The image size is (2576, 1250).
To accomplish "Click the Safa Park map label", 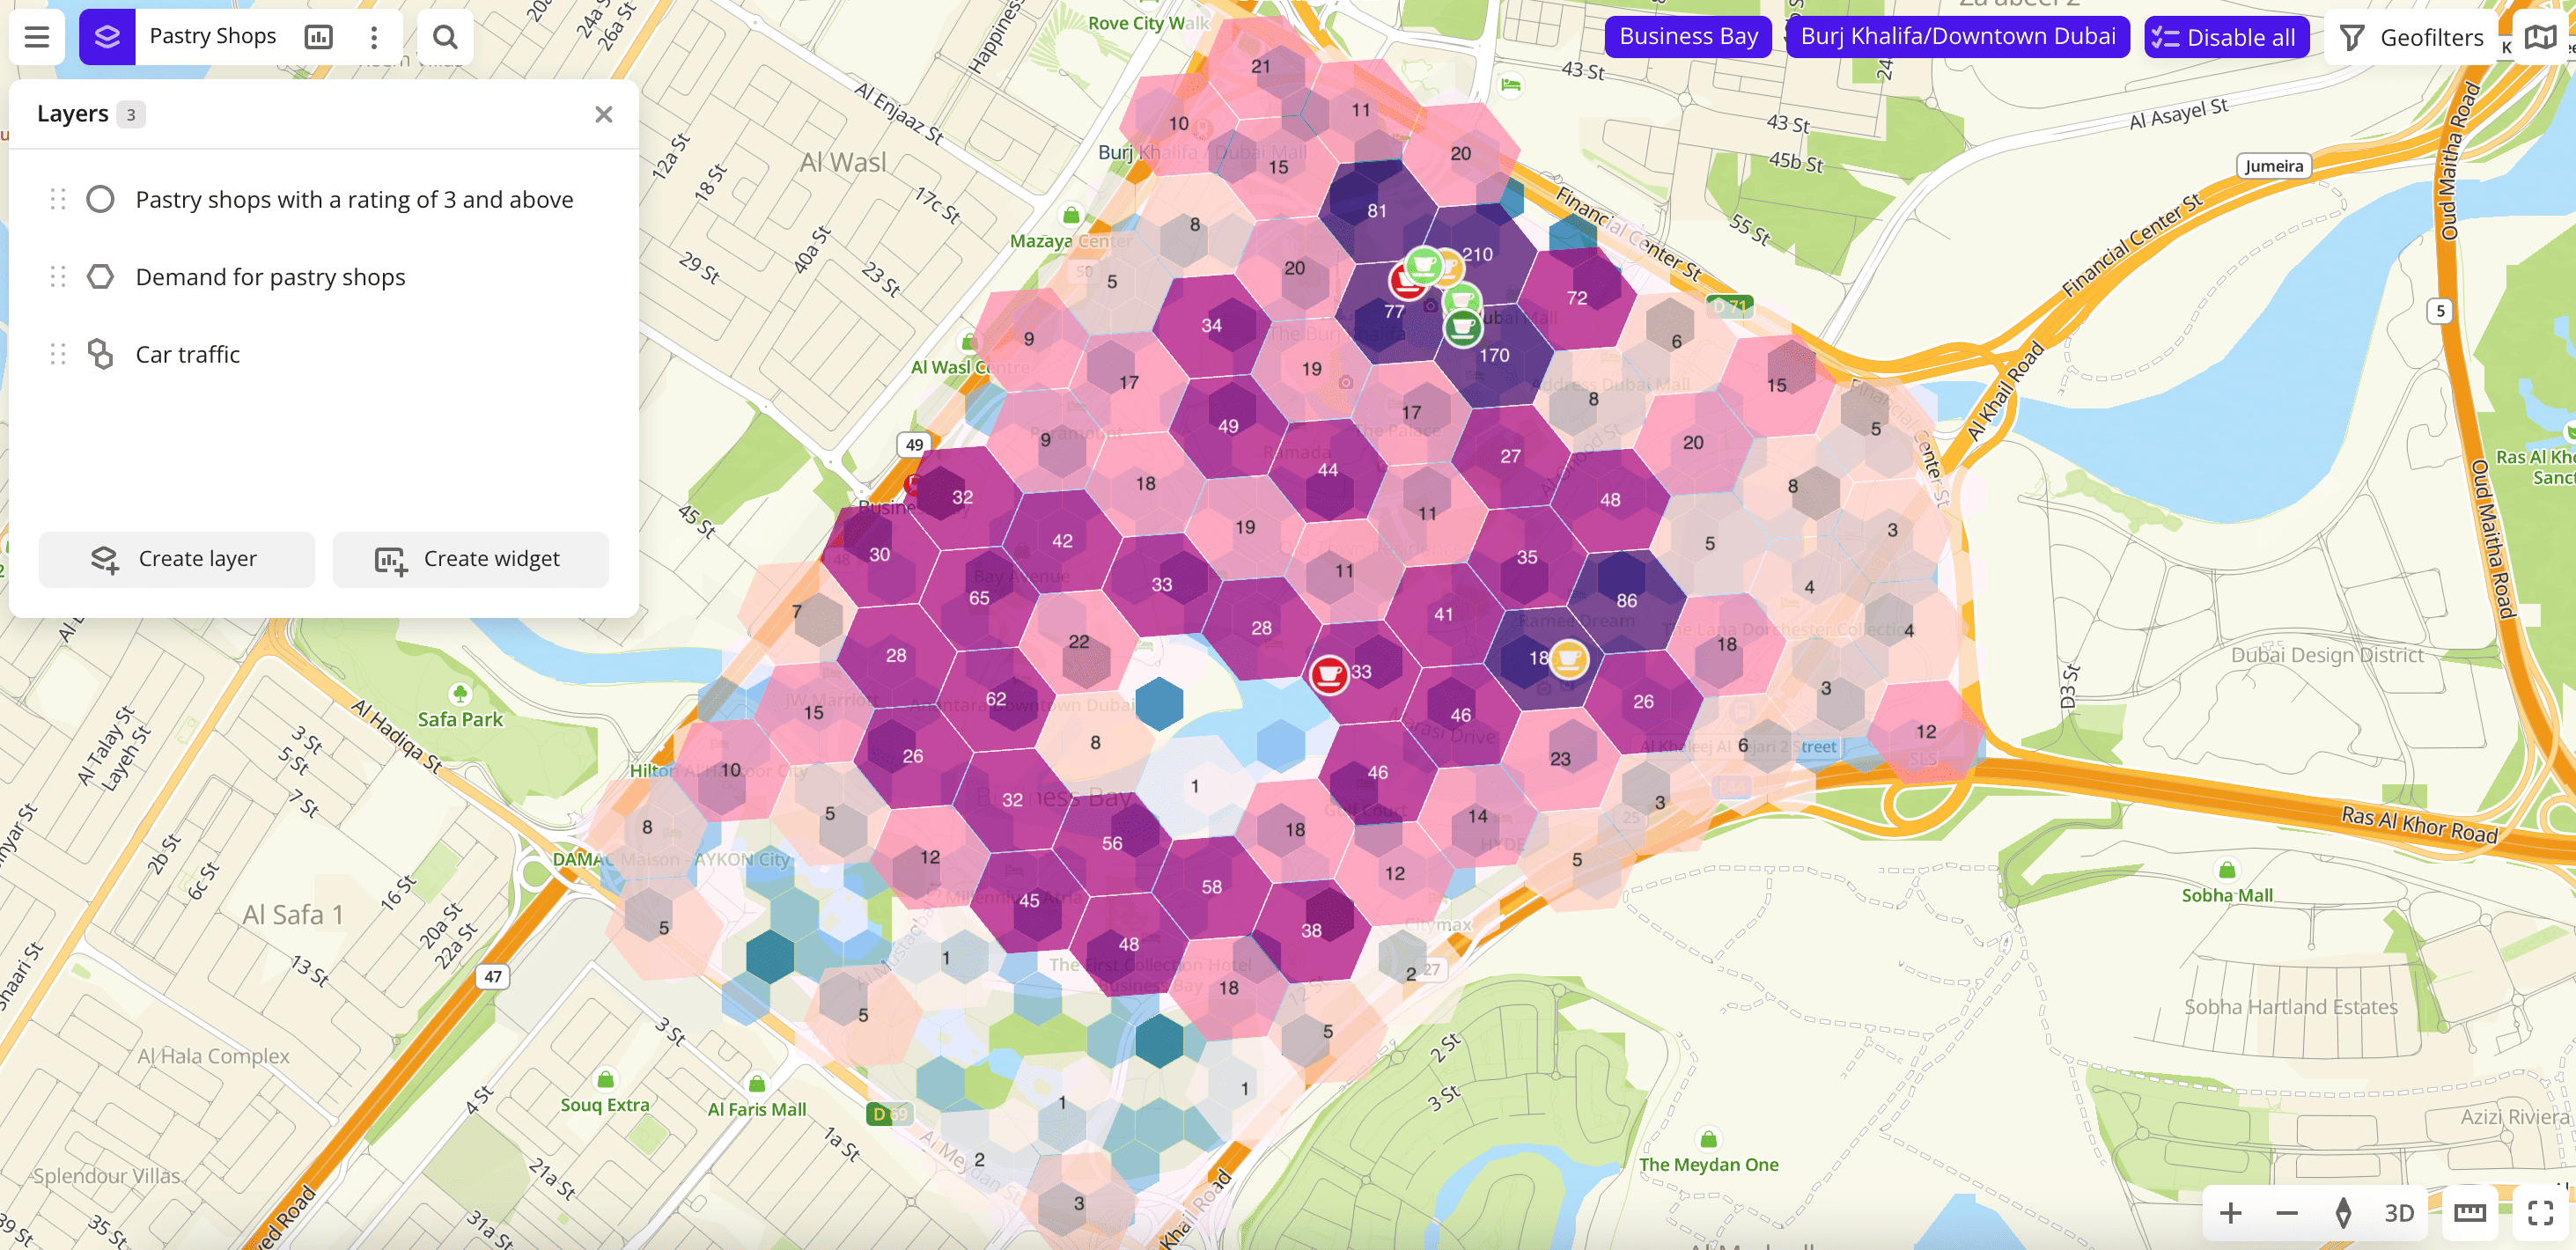I will tap(460, 719).
